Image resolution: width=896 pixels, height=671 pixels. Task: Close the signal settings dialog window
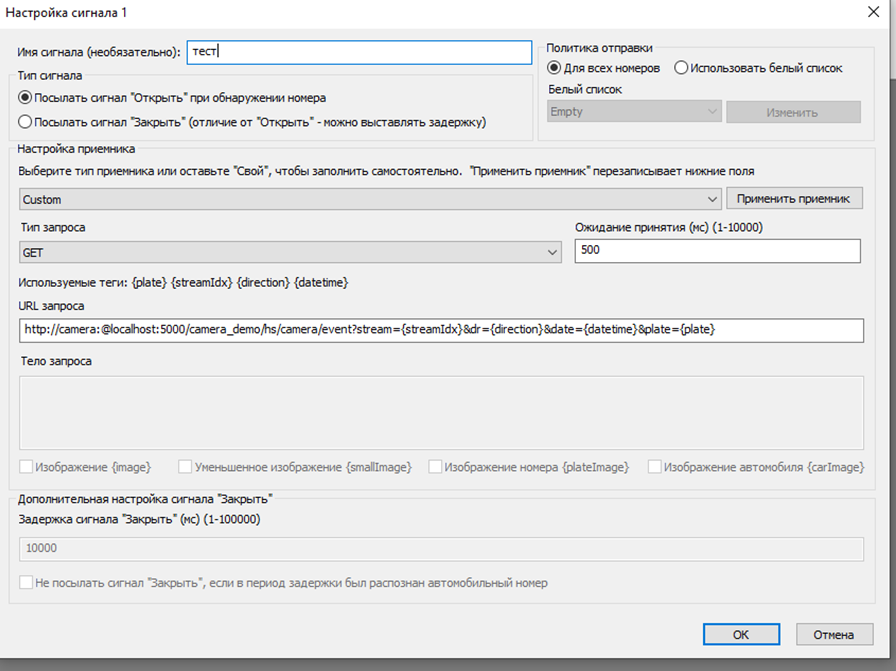click(x=864, y=12)
